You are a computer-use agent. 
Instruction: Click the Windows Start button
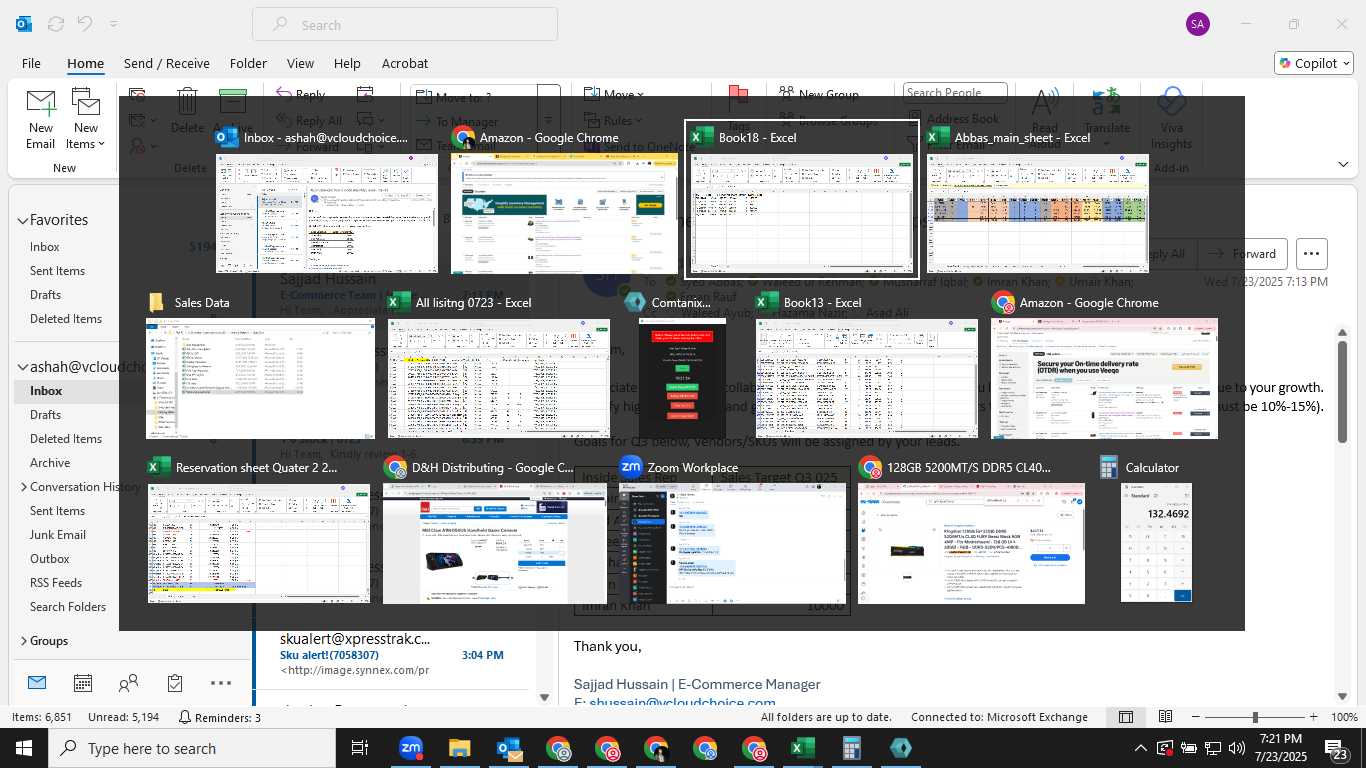(24, 748)
